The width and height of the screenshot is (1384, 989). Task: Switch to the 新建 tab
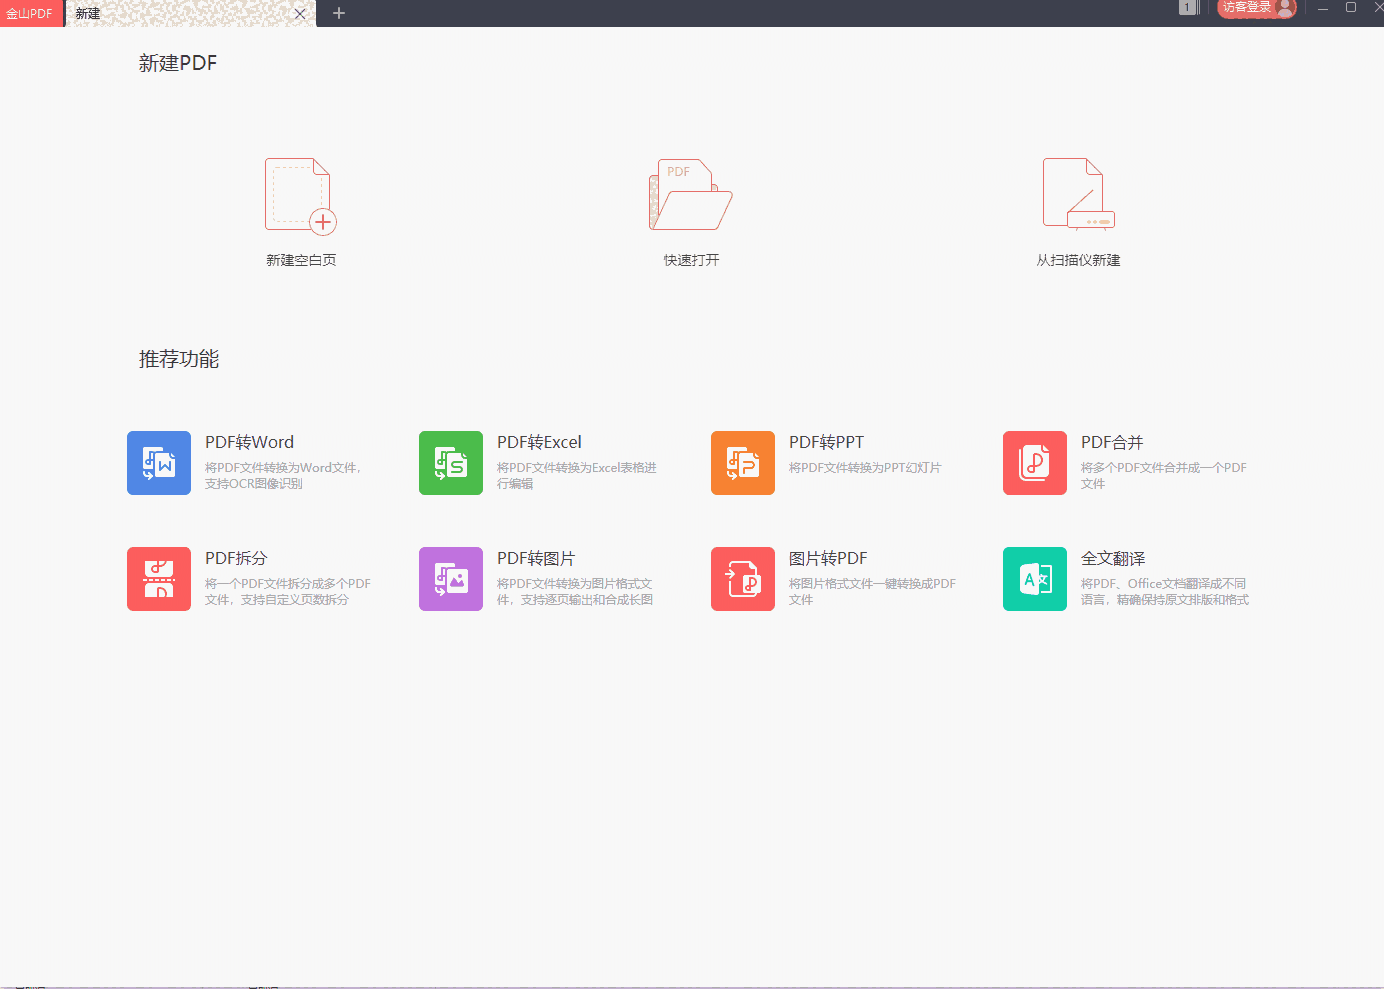tap(86, 13)
